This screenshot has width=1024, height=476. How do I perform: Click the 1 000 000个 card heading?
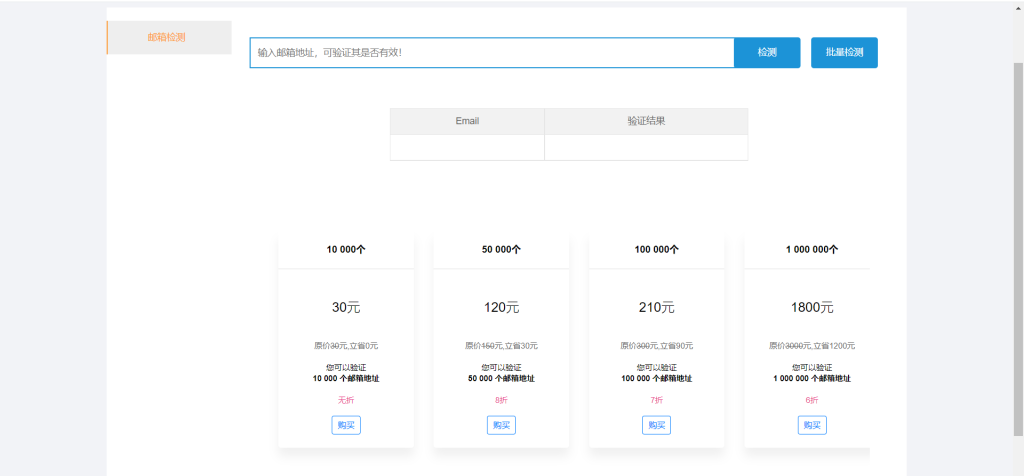[812, 250]
